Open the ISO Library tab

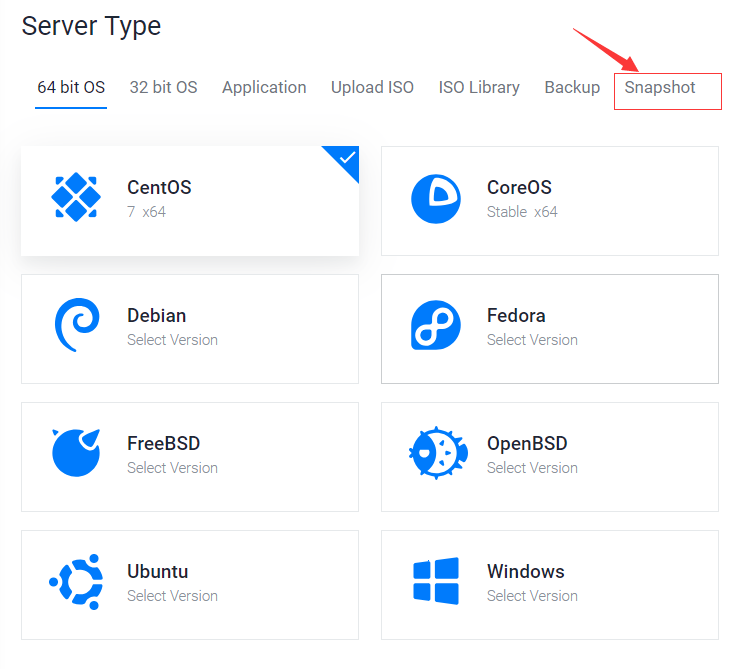(479, 88)
